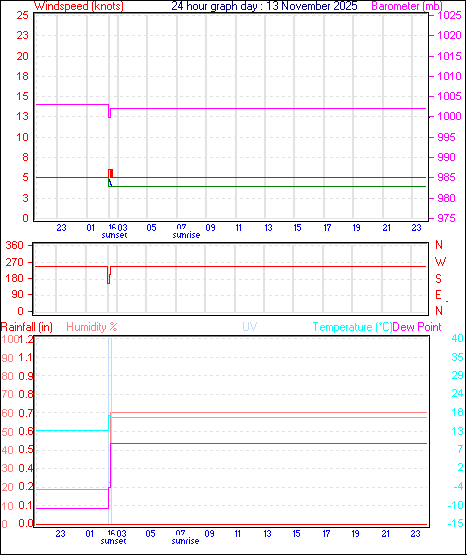Viewport: 467px width, 559px height.
Task: Select temperature scale value -15
Action: tap(456, 523)
